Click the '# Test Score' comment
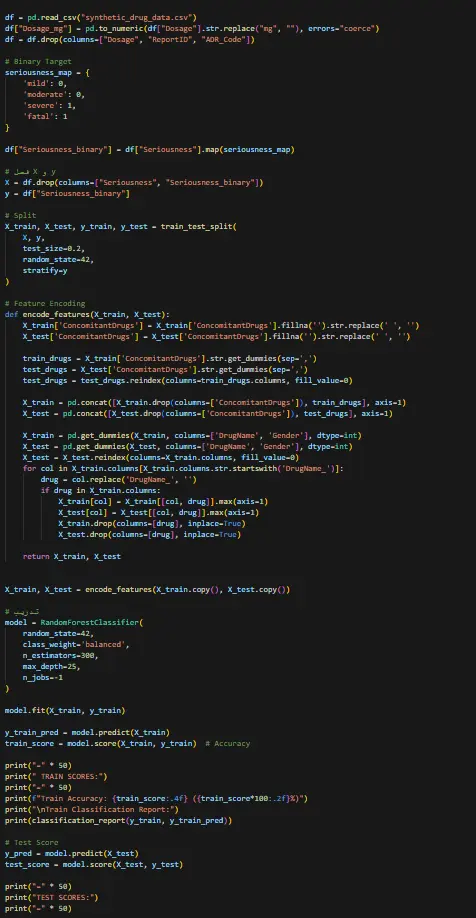This screenshot has height=918, width=476. coord(32,842)
